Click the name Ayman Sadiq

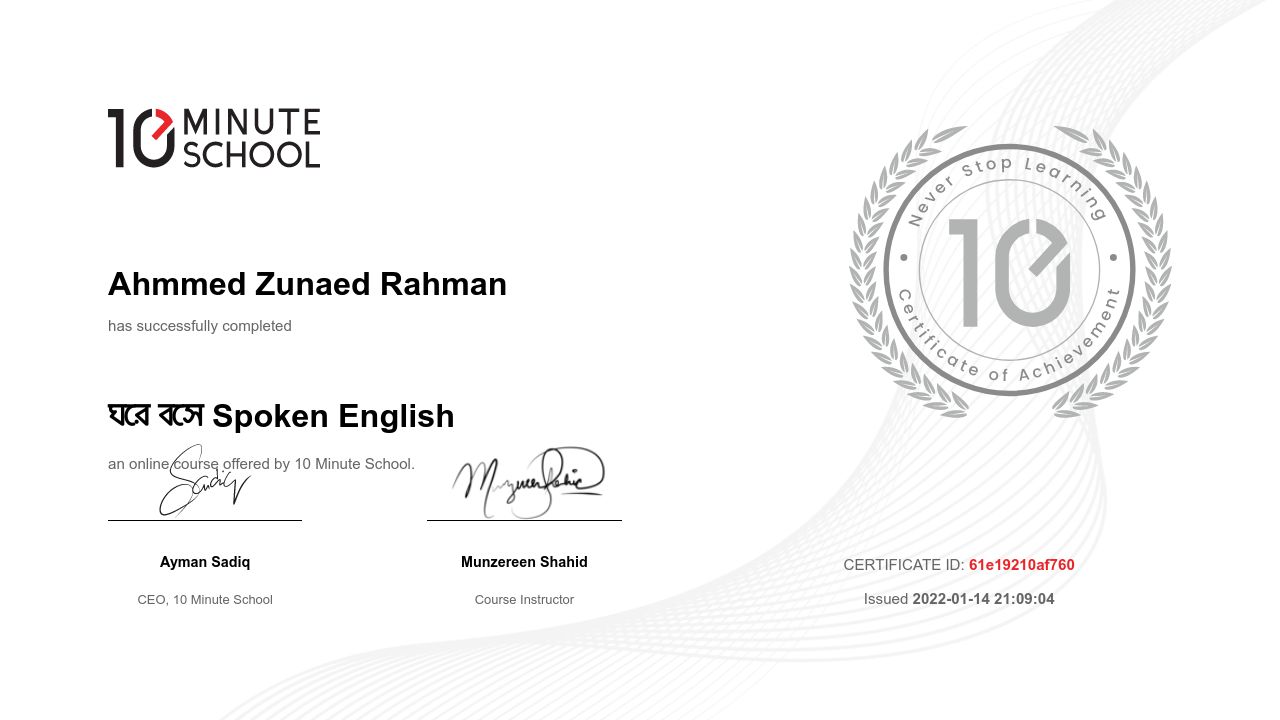tap(205, 562)
